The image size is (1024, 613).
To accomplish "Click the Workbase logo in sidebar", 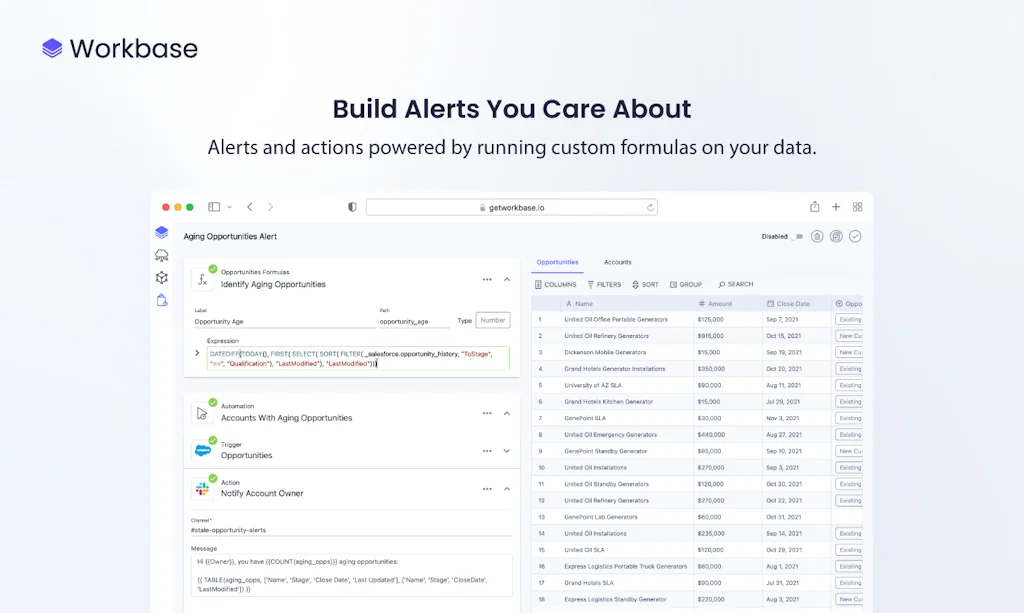I will pos(162,232).
